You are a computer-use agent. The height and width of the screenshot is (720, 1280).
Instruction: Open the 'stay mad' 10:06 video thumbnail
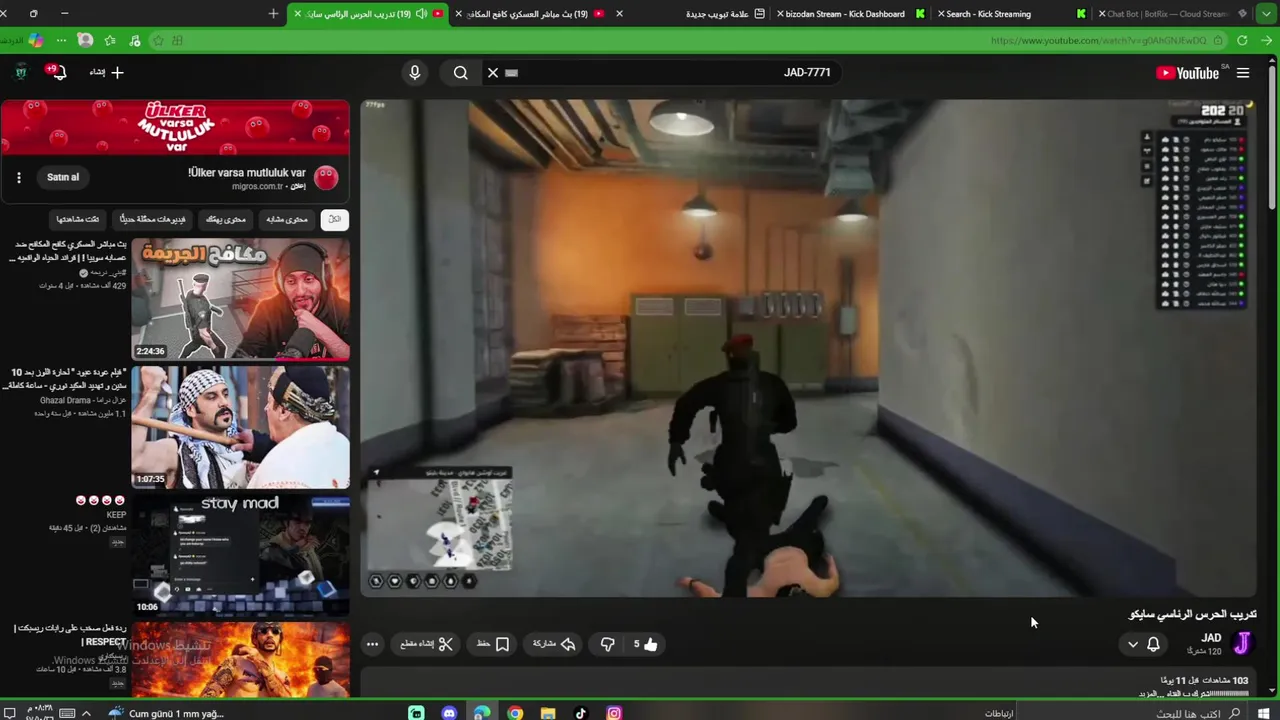click(240, 555)
